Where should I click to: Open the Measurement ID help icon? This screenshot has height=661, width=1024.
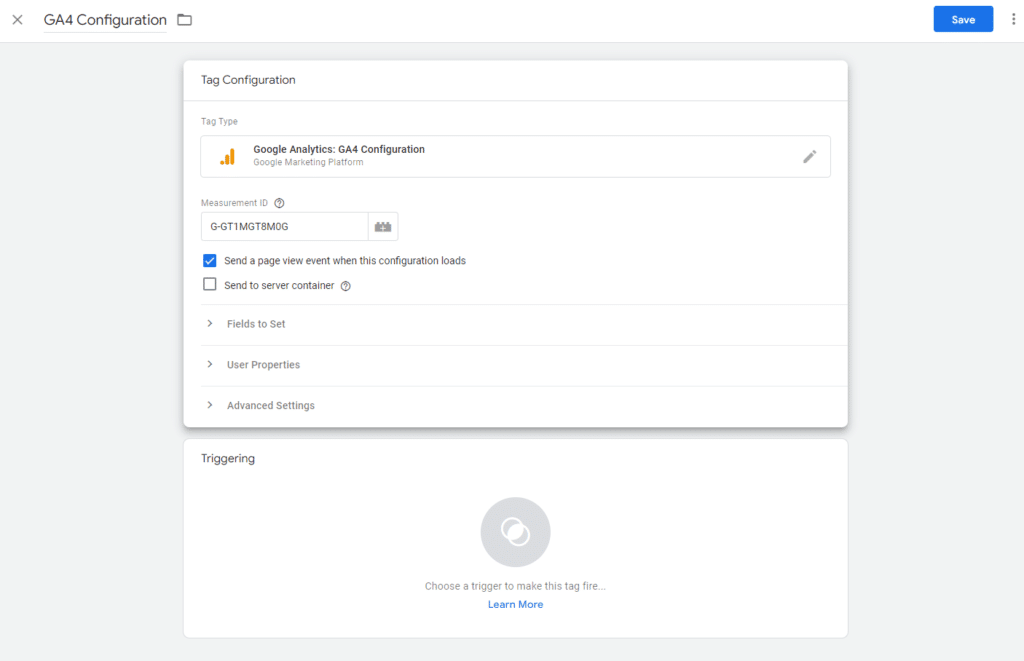pos(280,203)
